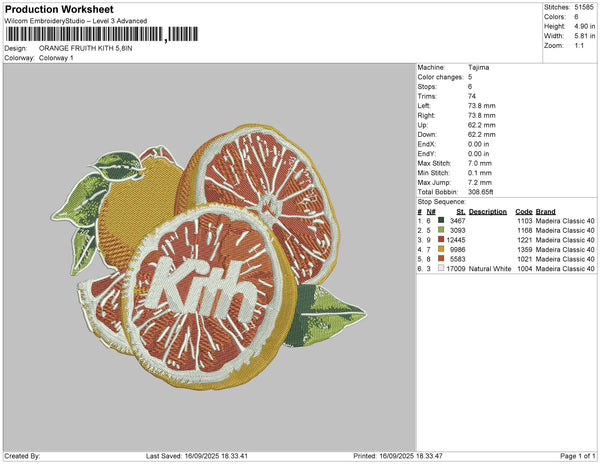Click thread code '1103'
This screenshot has height=464, width=600.
(525, 221)
